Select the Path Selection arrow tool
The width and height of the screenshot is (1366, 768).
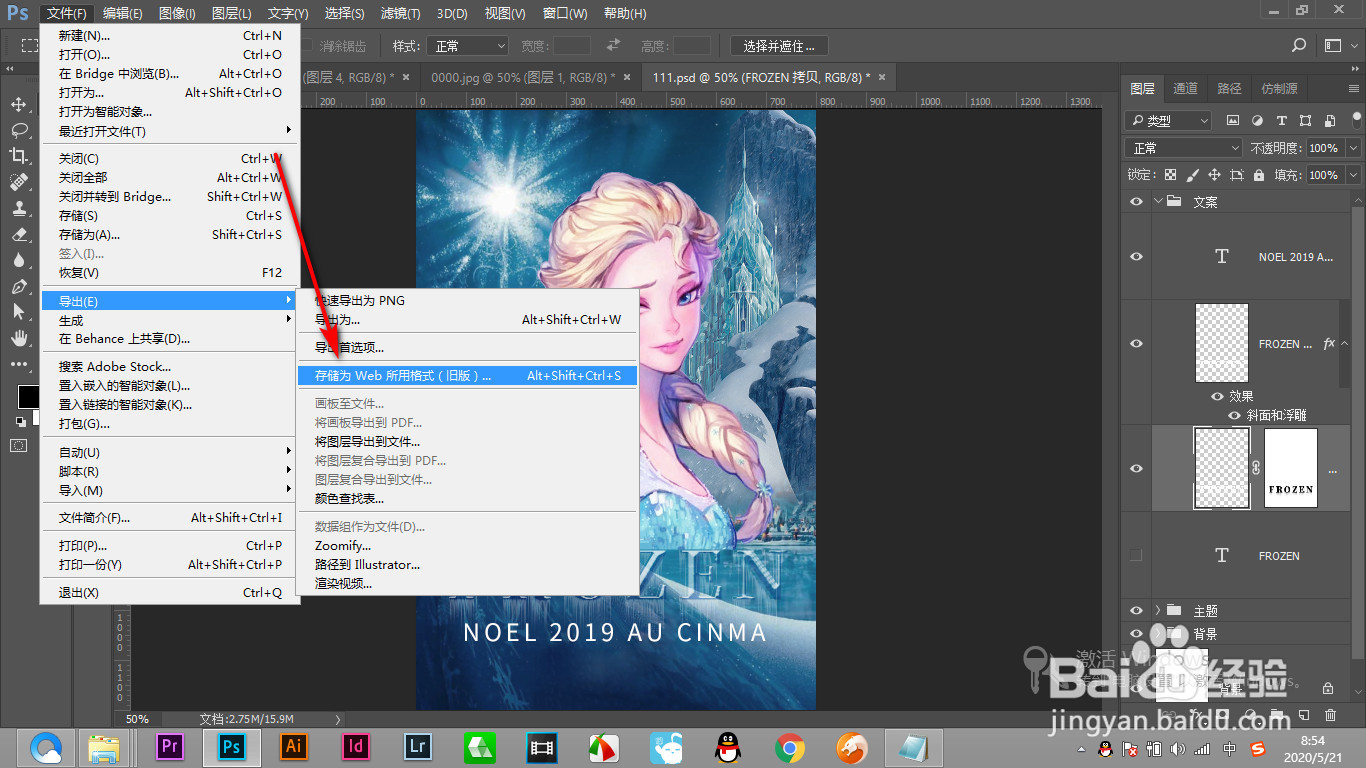(19, 312)
